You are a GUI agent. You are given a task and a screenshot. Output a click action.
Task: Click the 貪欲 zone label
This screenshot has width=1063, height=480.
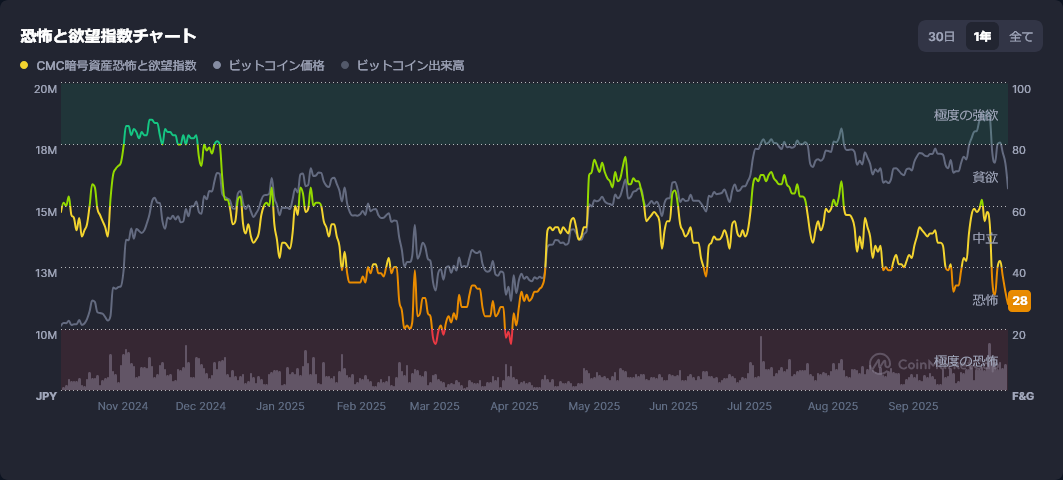point(985,177)
